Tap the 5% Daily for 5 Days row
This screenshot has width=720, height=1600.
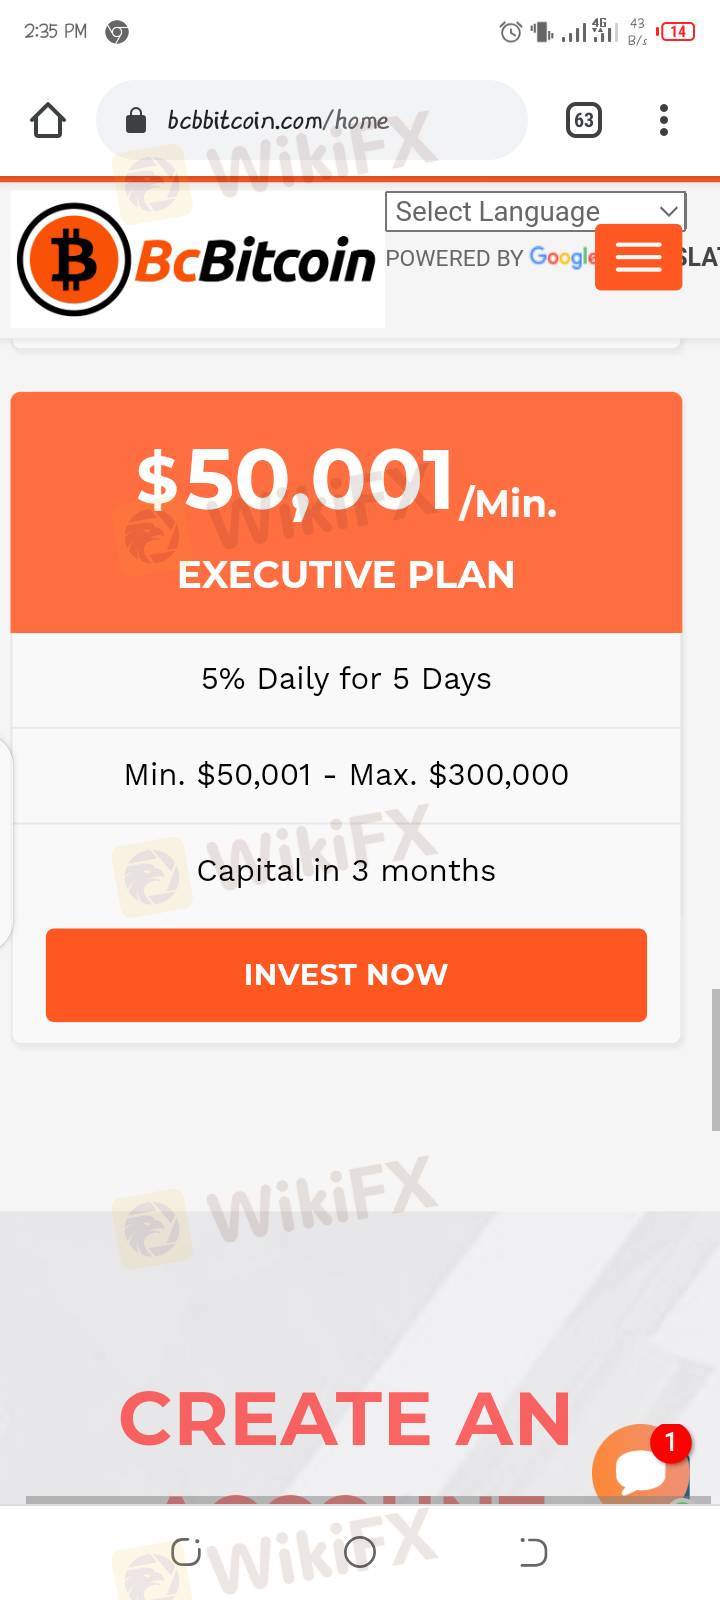coord(346,679)
